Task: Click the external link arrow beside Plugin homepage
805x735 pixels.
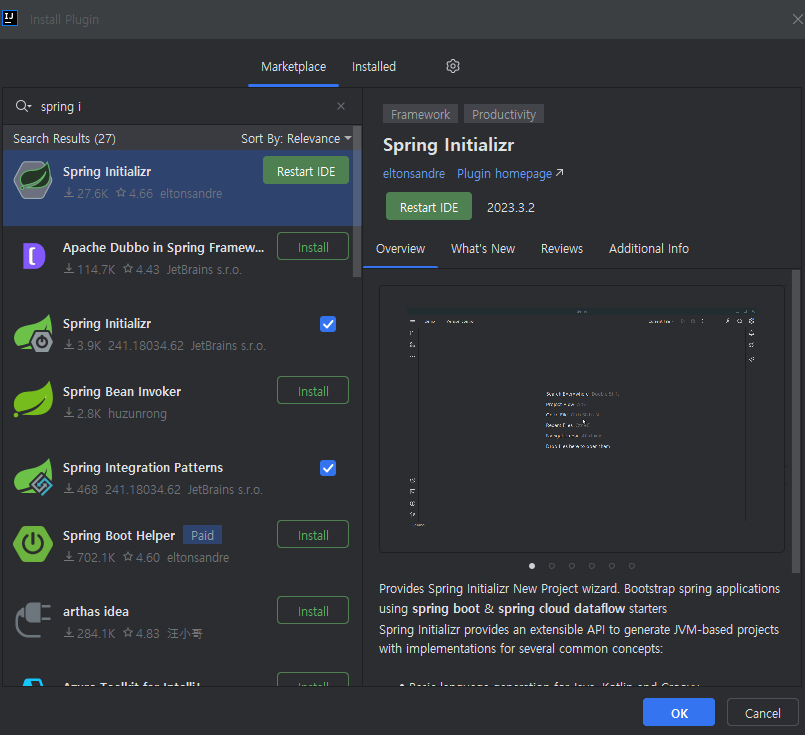Action: pyautogui.click(x=560, y=173)
